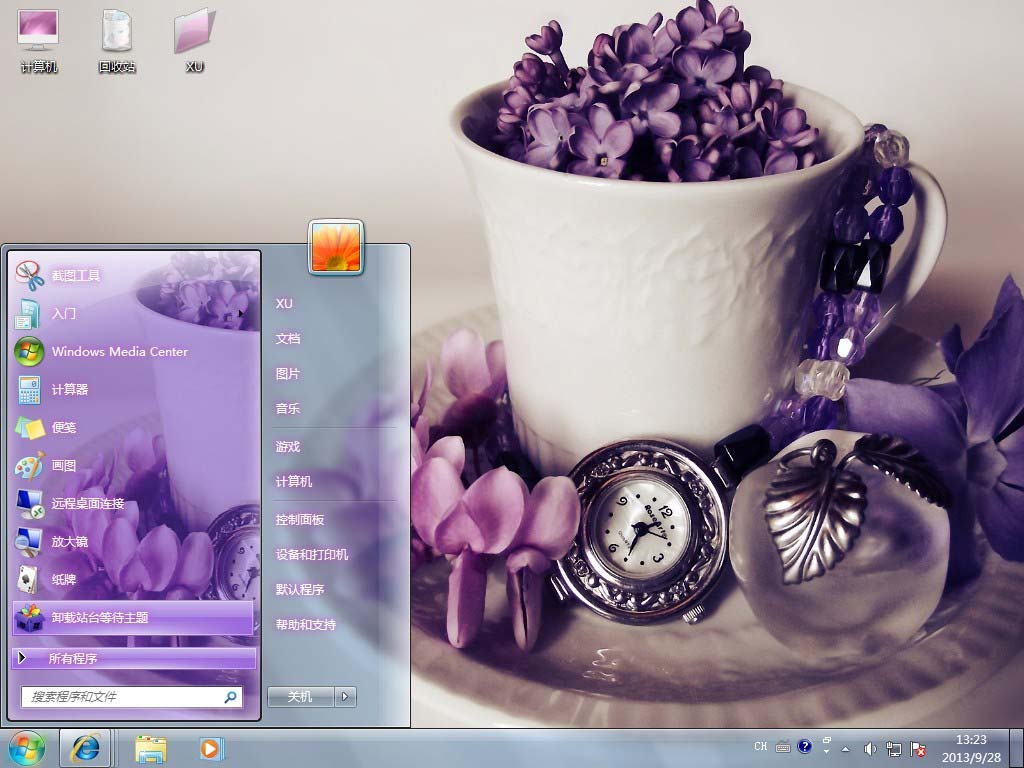
Task: Select 控制面板 in the Start menu
Action: coord(300,520)
